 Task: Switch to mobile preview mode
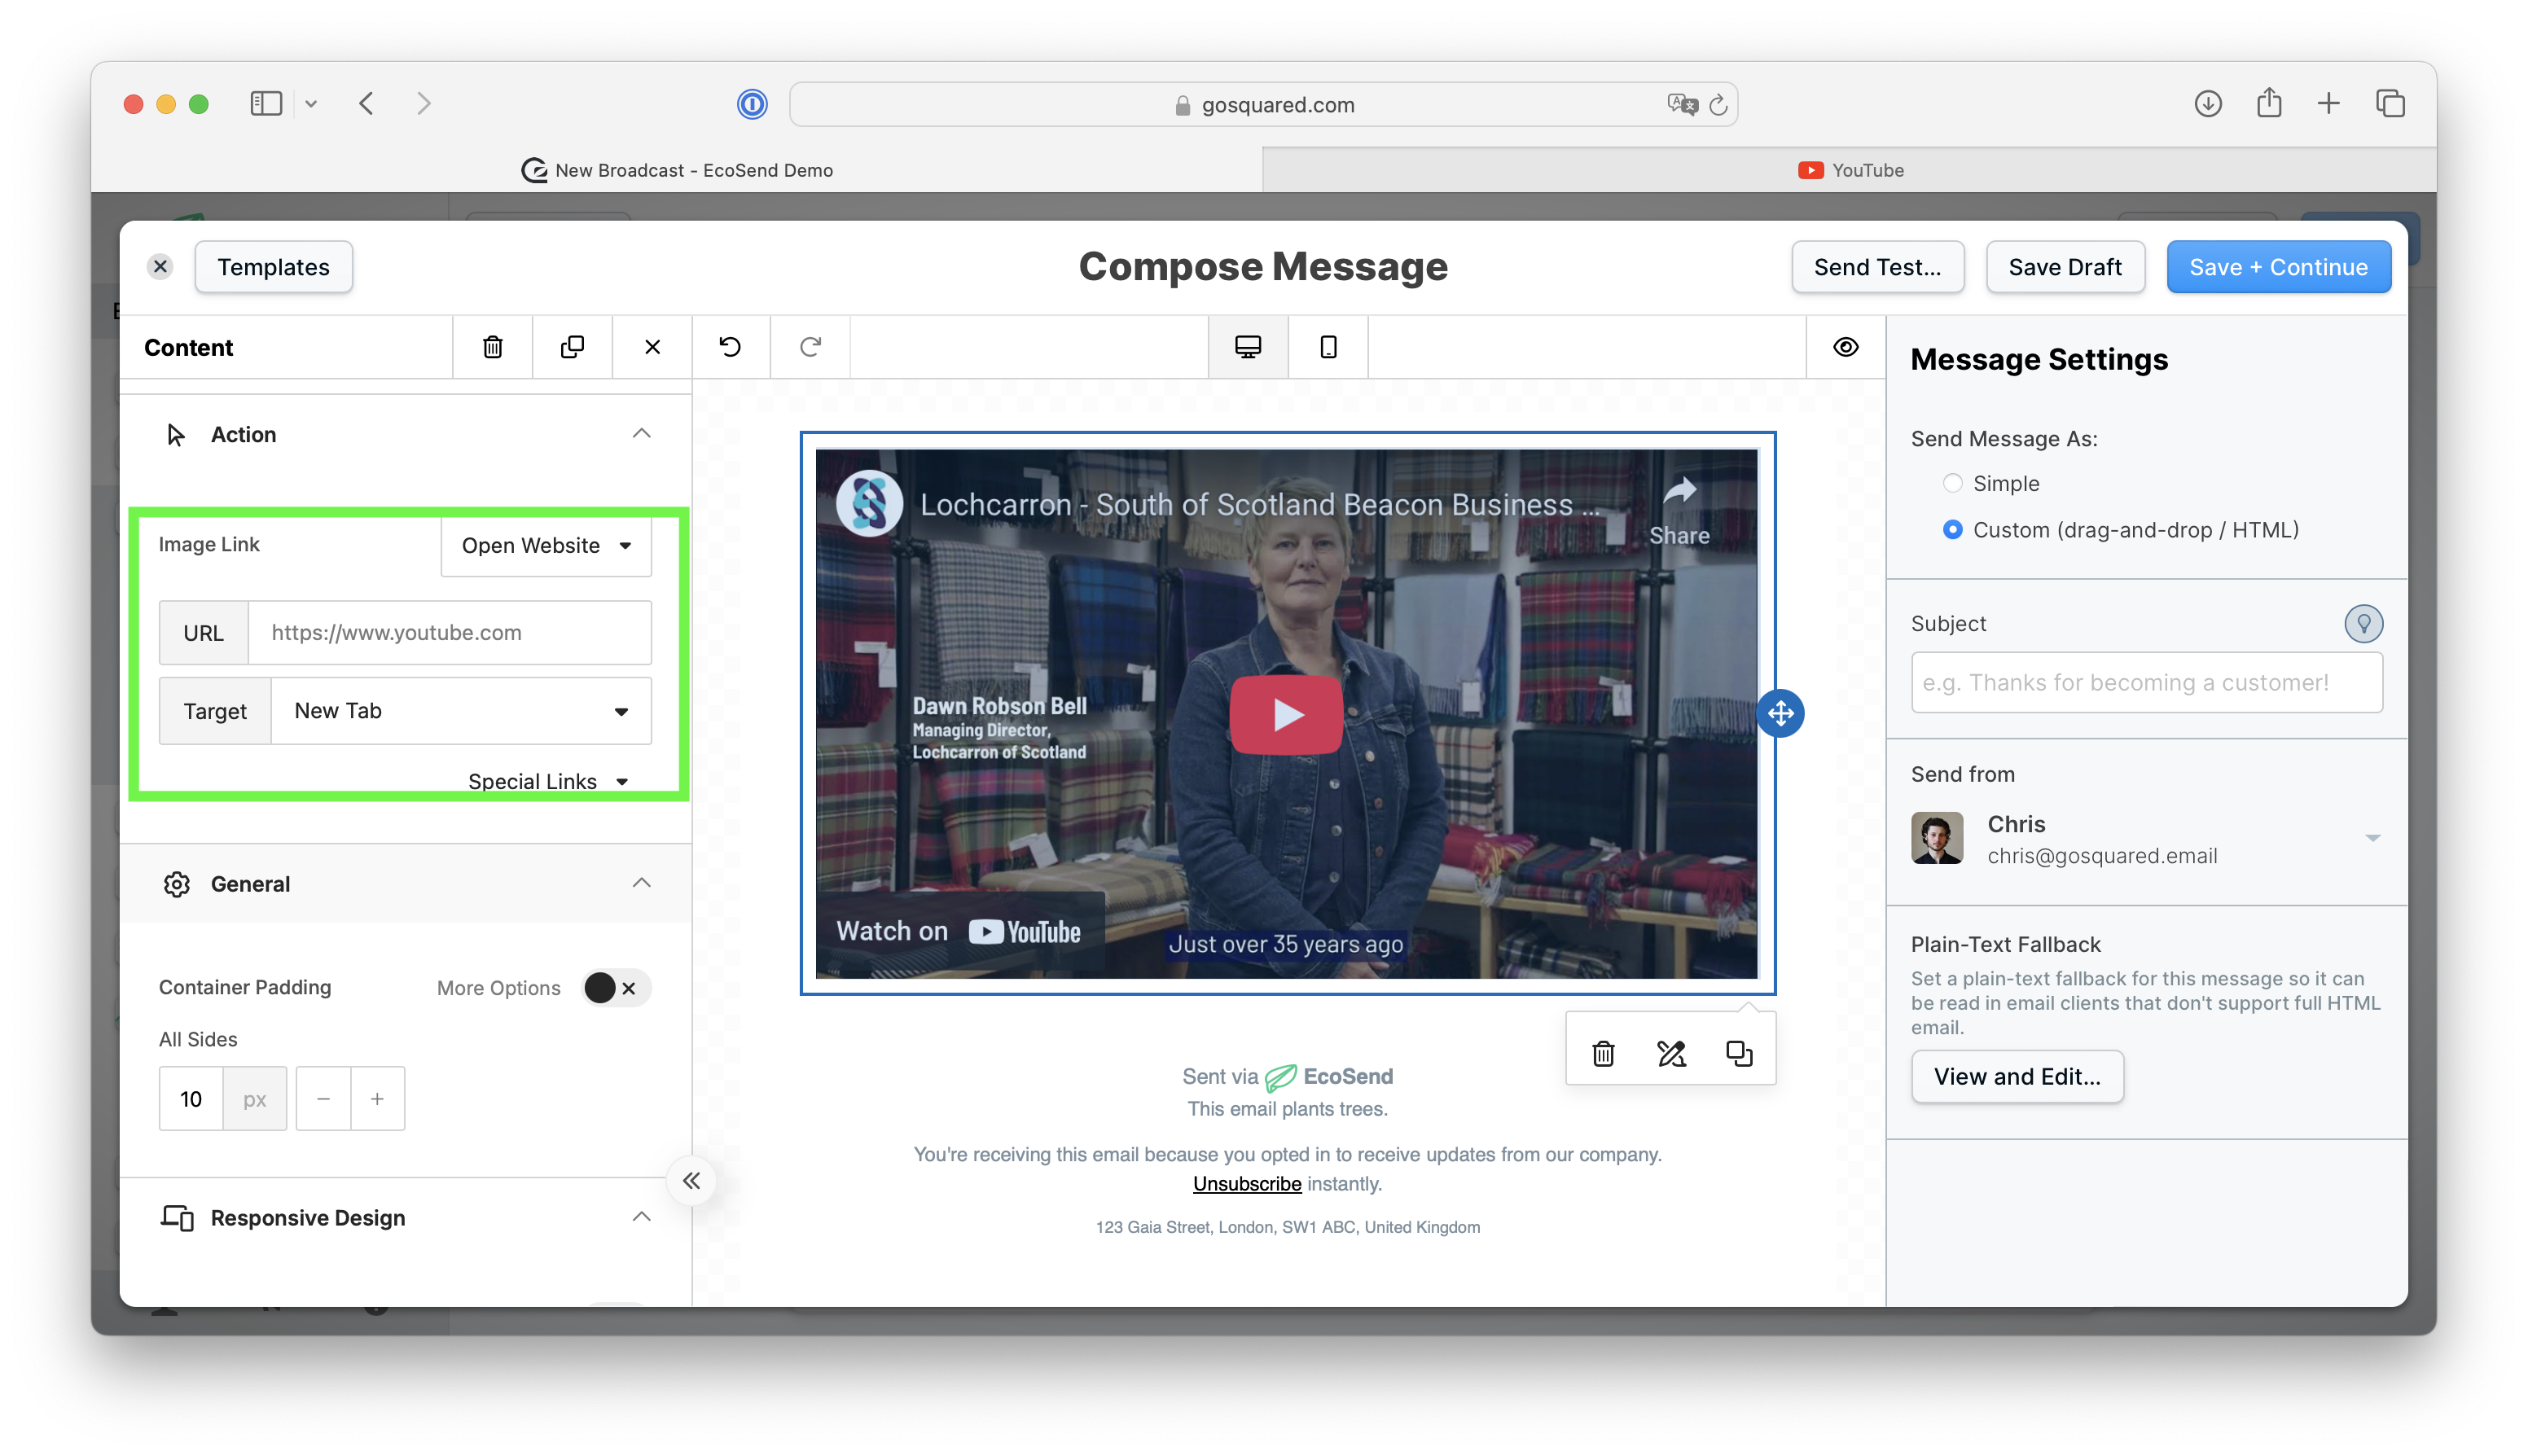point(1328,347)
